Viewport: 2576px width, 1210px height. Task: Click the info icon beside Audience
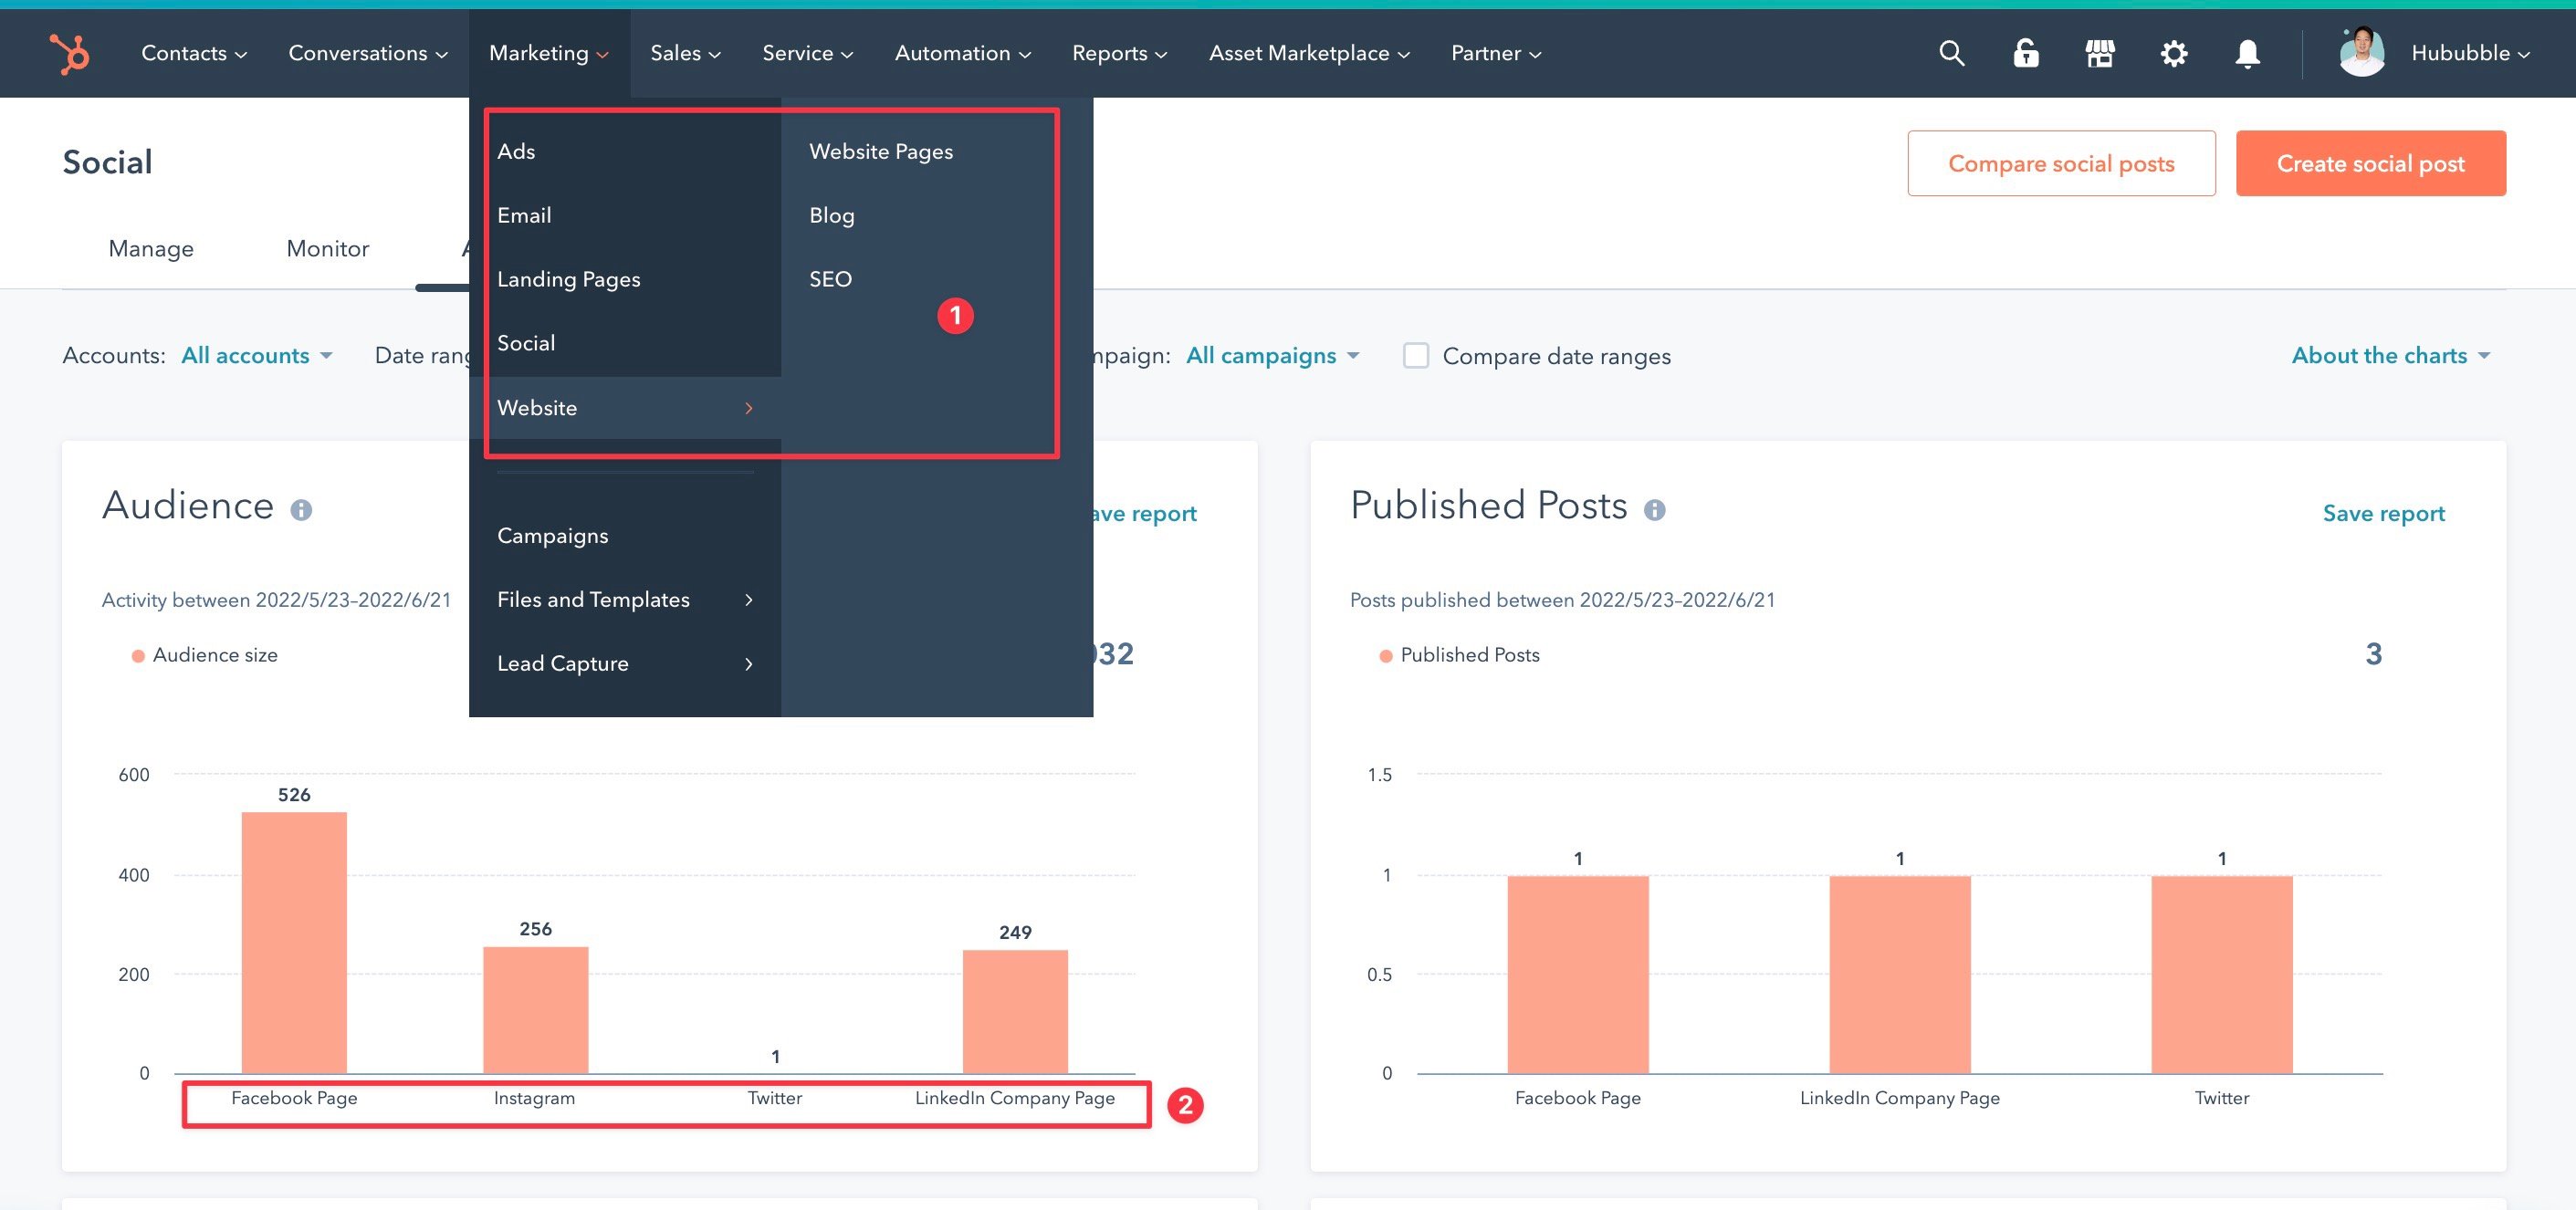click(301, 510)
